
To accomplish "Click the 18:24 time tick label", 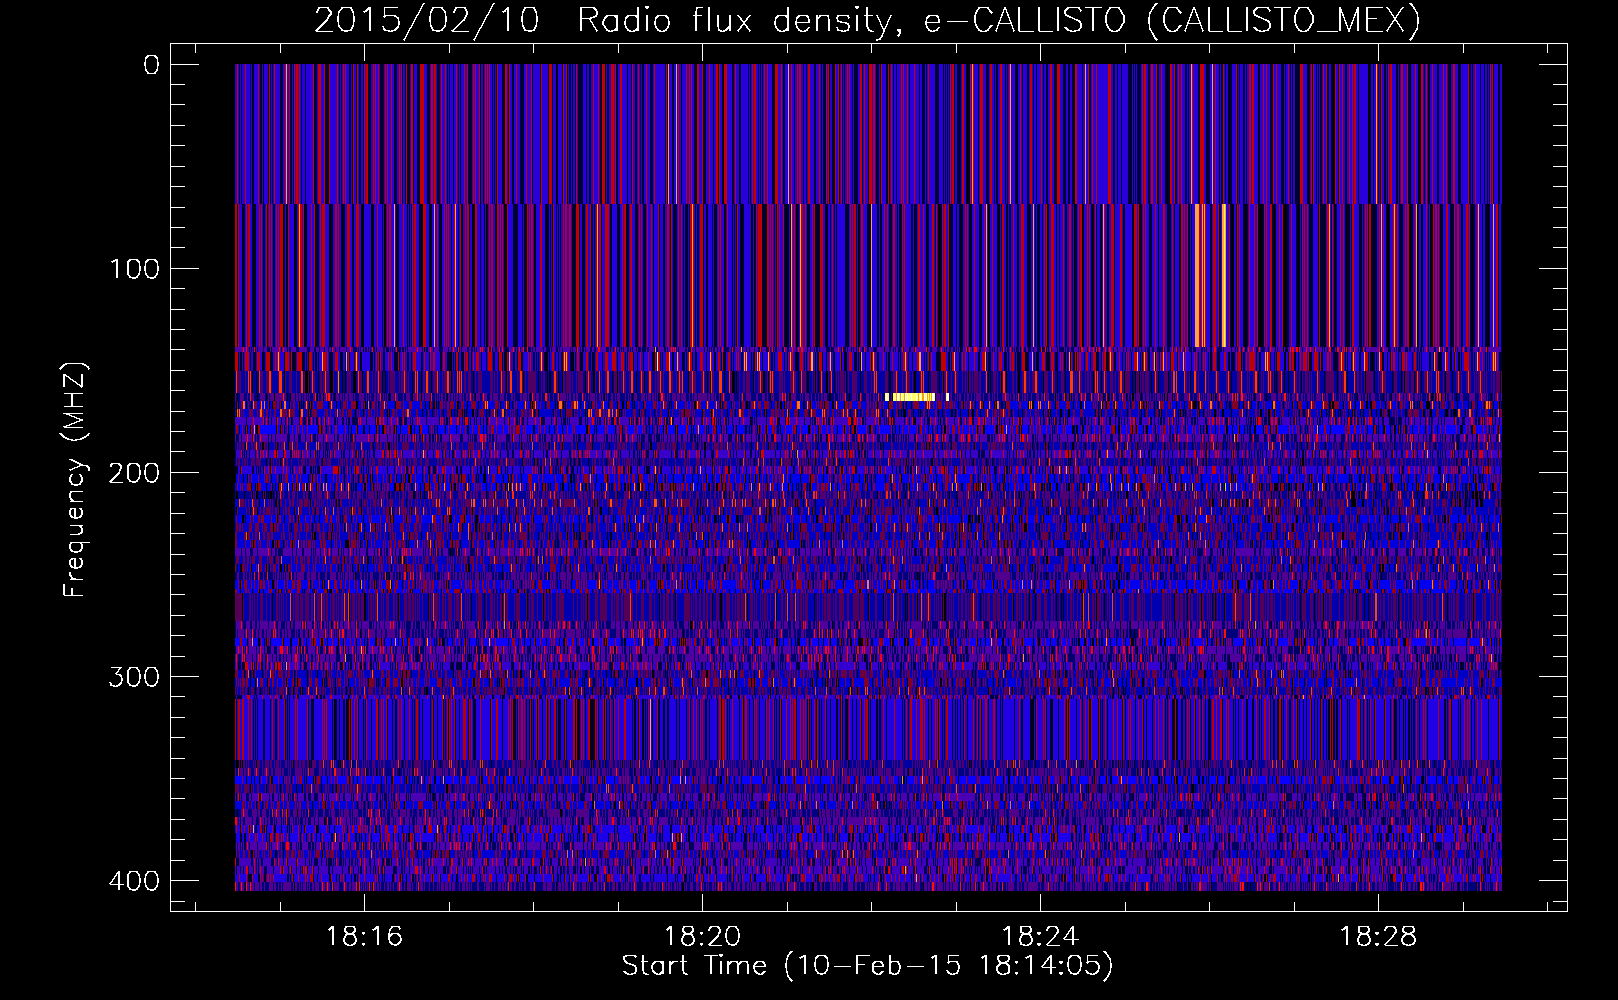I will pos(1040,936).
